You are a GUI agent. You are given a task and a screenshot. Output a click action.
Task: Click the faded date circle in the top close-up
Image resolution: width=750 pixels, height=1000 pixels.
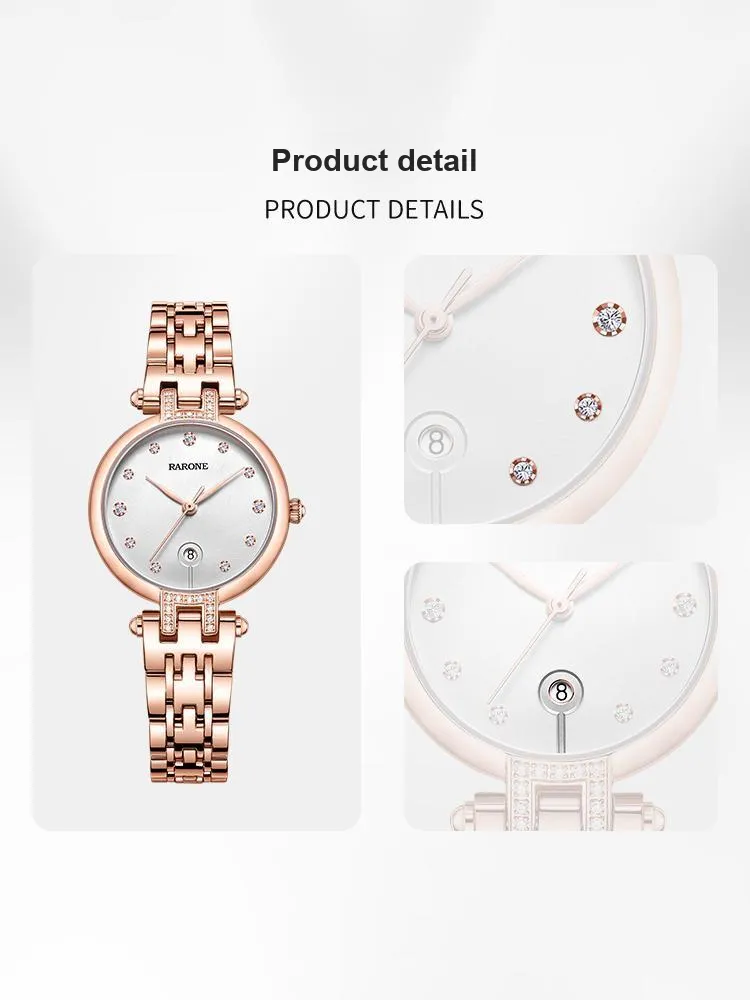pos(436,442)
